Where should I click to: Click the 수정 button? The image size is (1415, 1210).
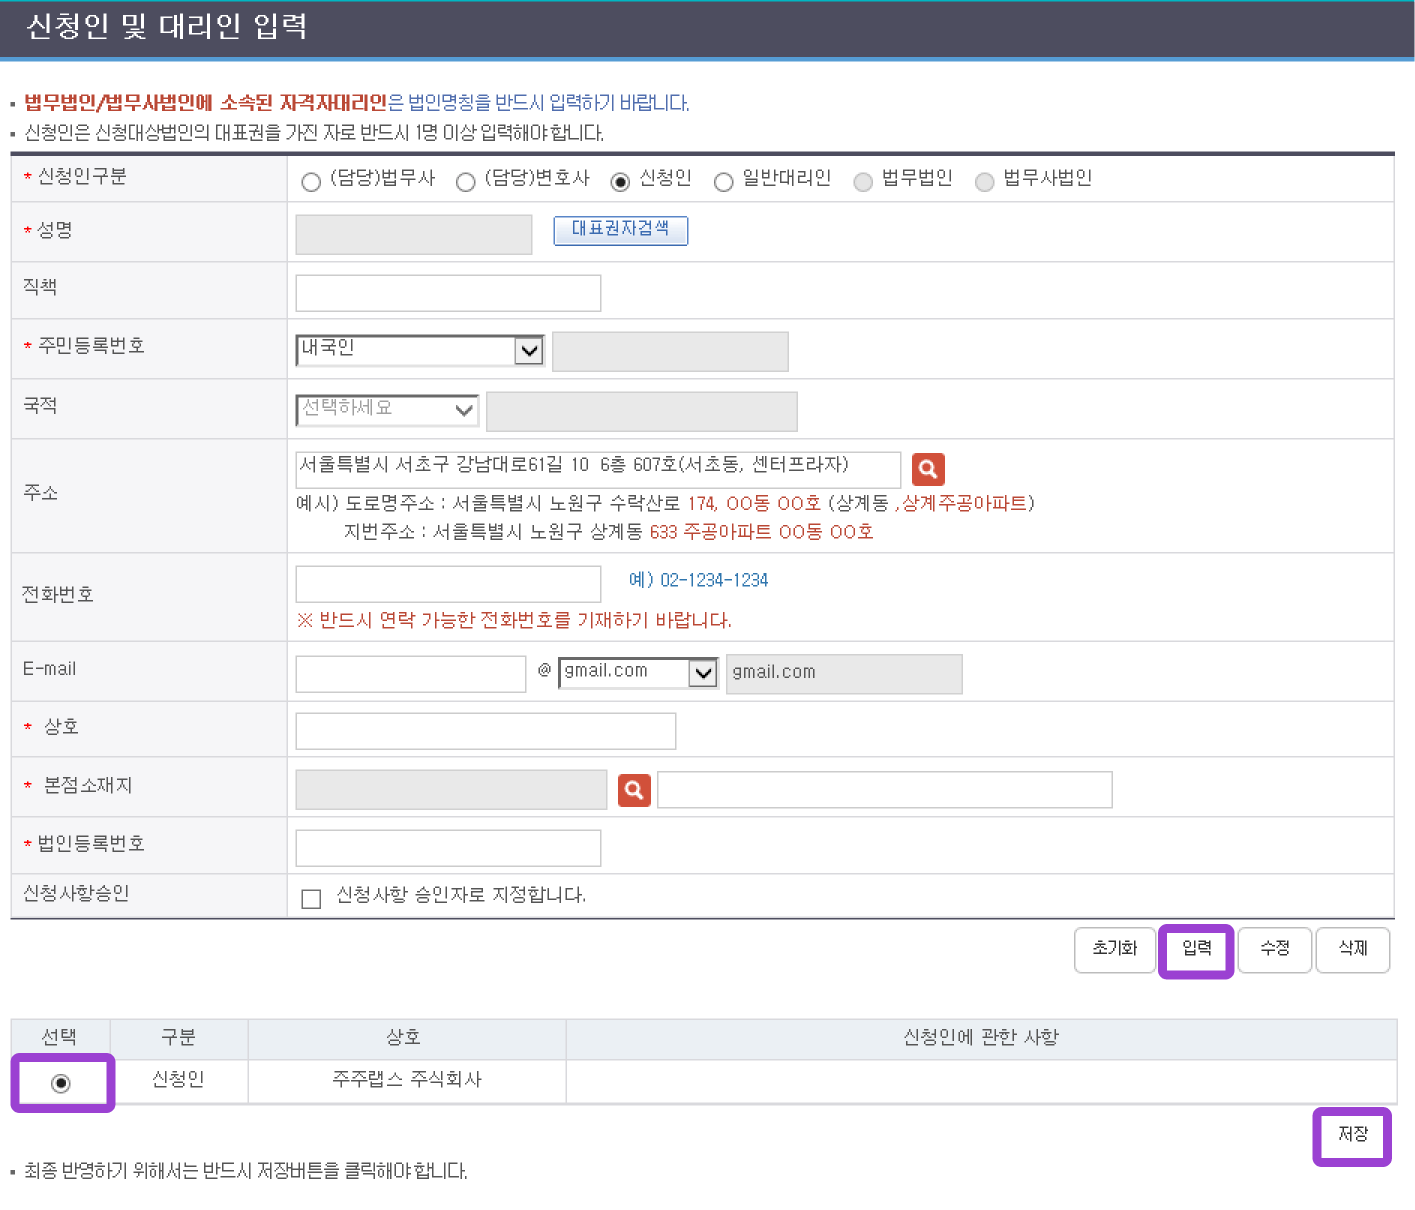[1275, 950]
